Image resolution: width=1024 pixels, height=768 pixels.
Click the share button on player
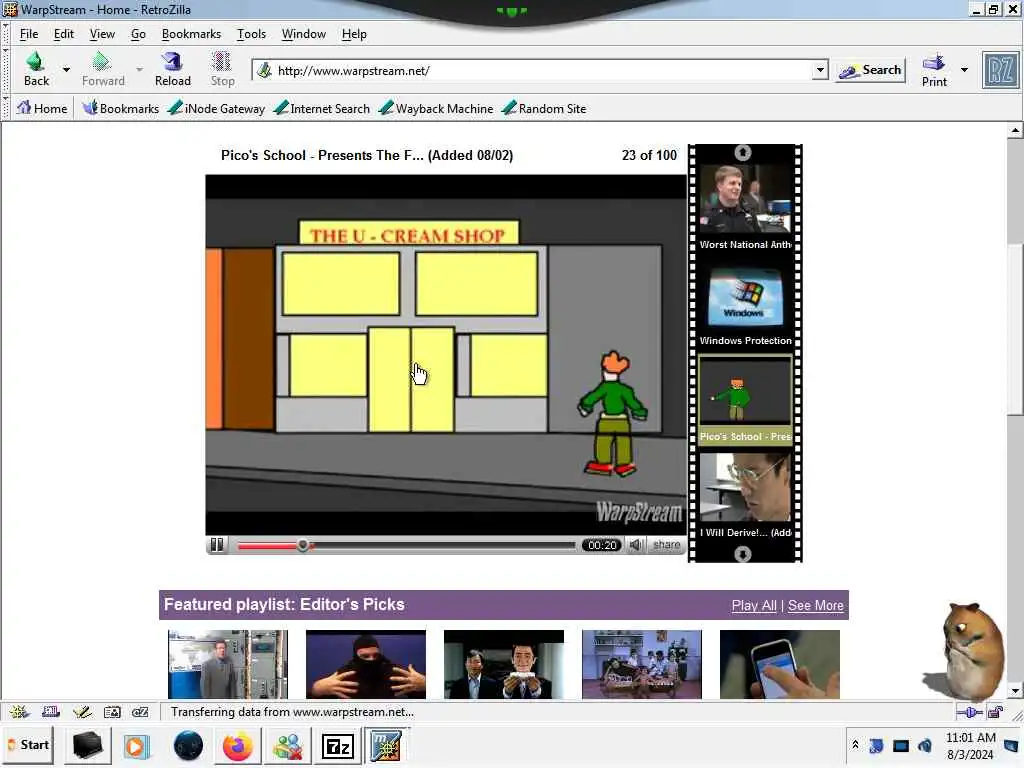tap(666, 545)
